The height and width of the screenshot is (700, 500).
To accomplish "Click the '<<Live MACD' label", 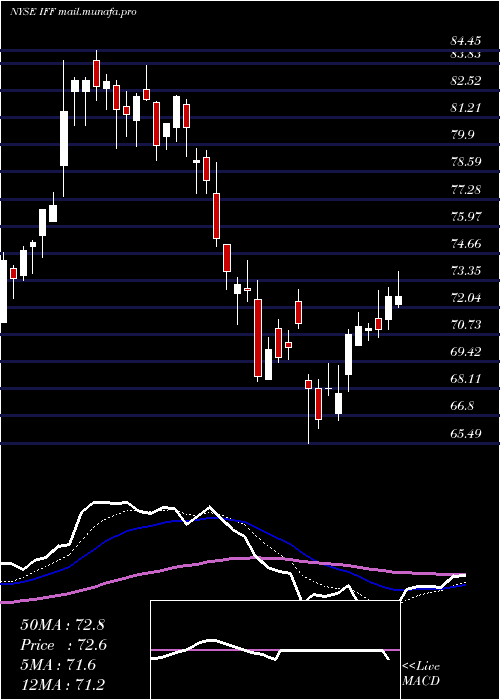I will point(421,674).
